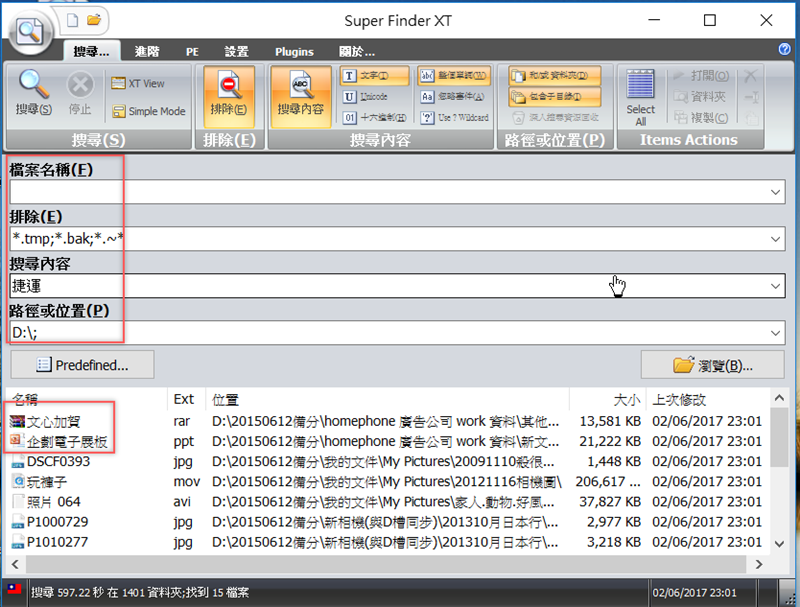Toggle the include folders (D) option
The width and height of the screenshot is (800, 607).
(555, 76)
